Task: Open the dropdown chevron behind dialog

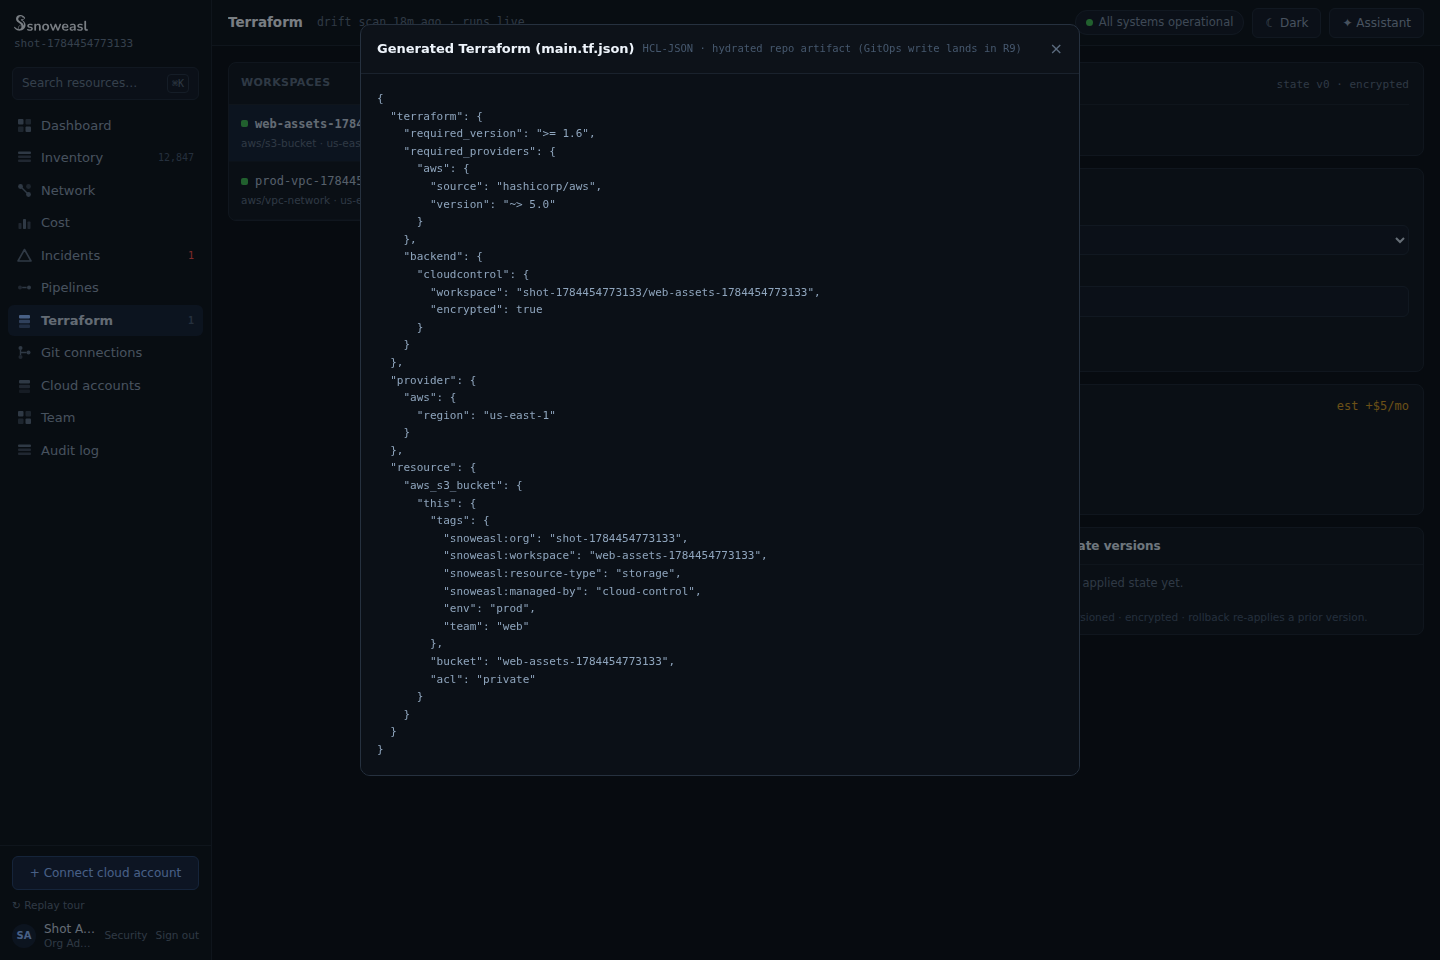Action: (x=1400, y=240)
